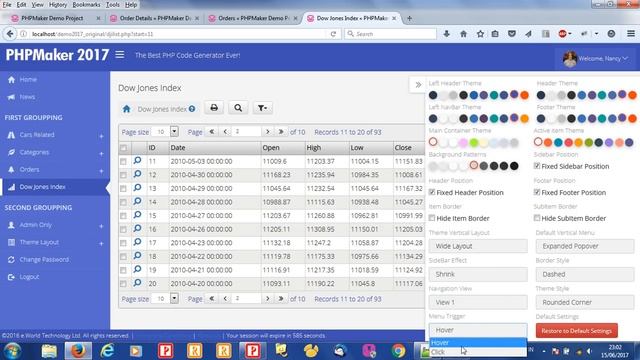This screenshot has height=360, width=640.
Task: Go to first page in top pager
Action: tap(212, 132)
